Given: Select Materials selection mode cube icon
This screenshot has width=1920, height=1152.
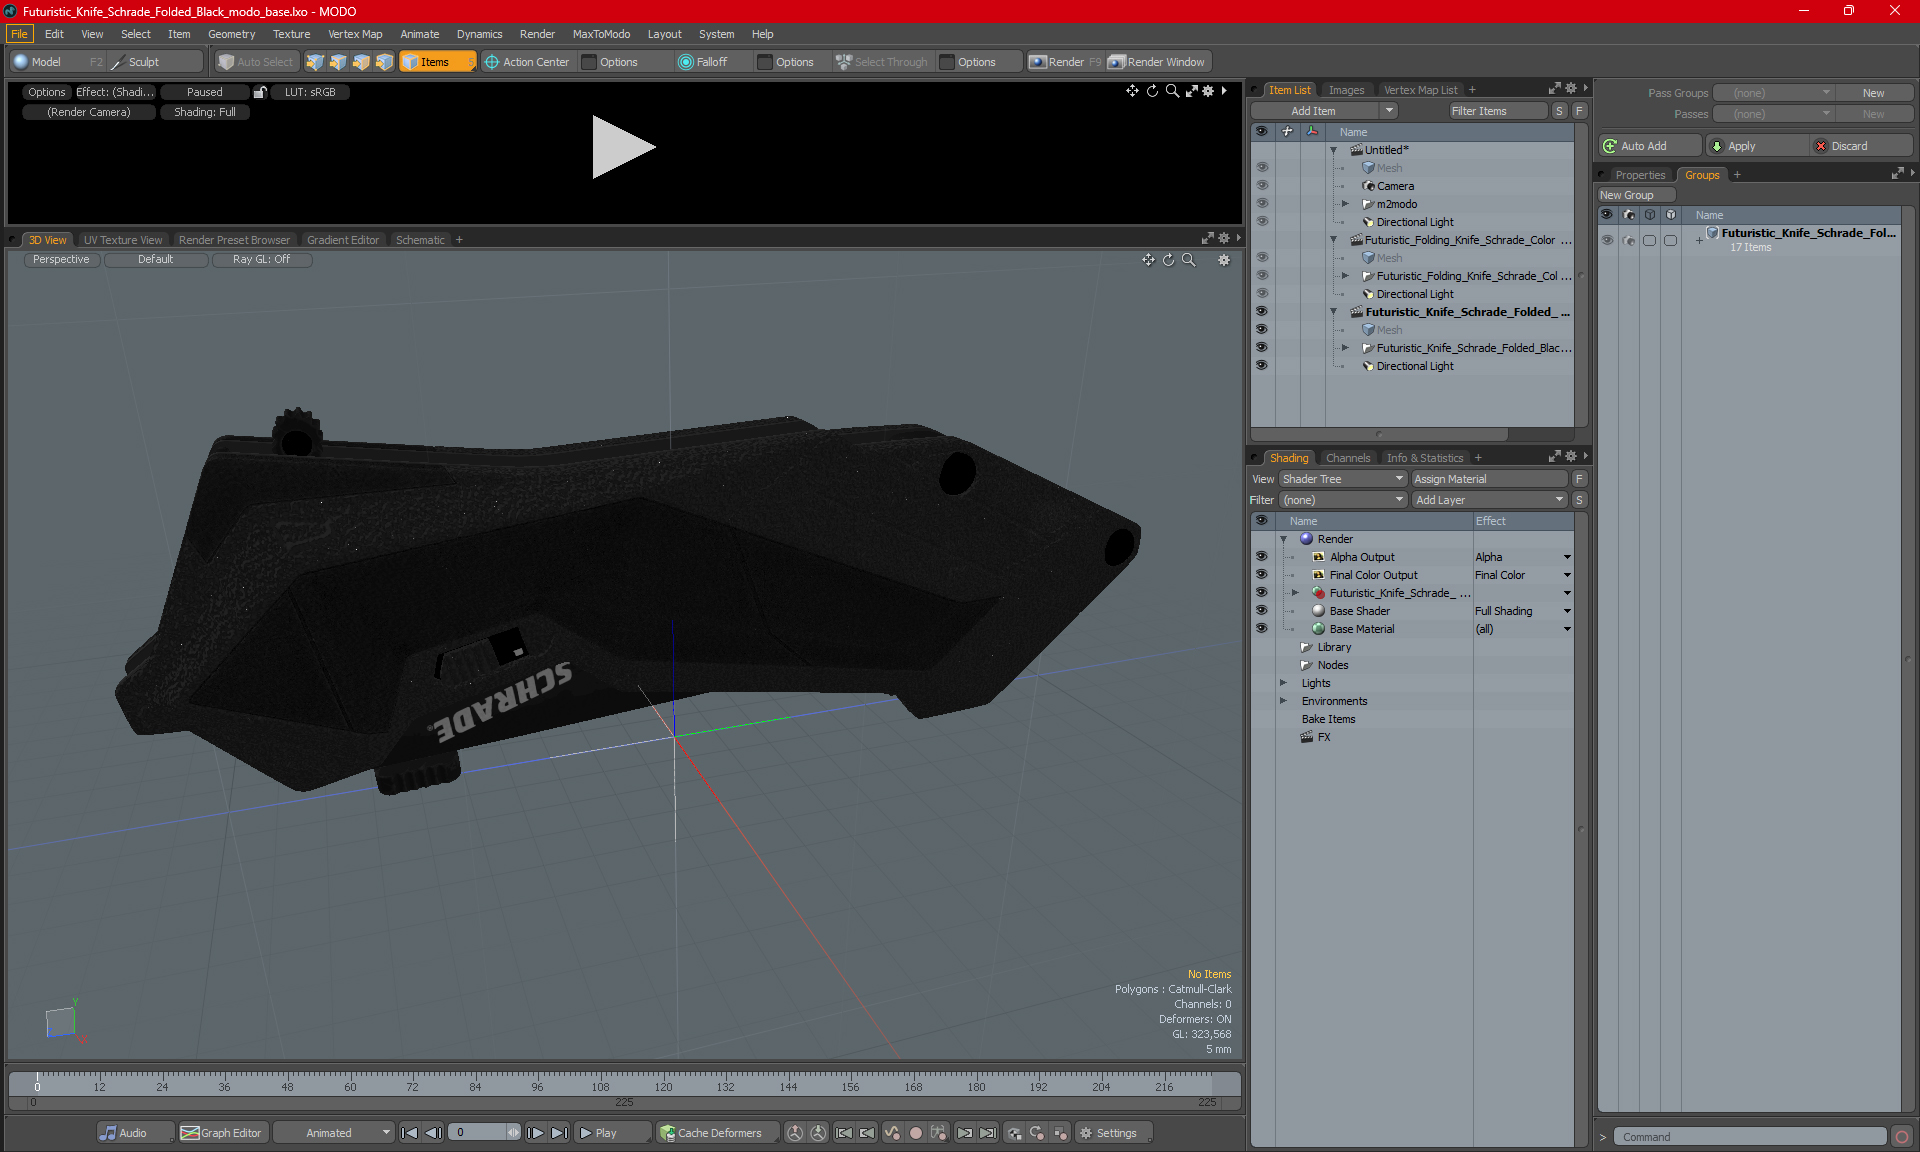Looking at the screenshot, I should (384, 62).
